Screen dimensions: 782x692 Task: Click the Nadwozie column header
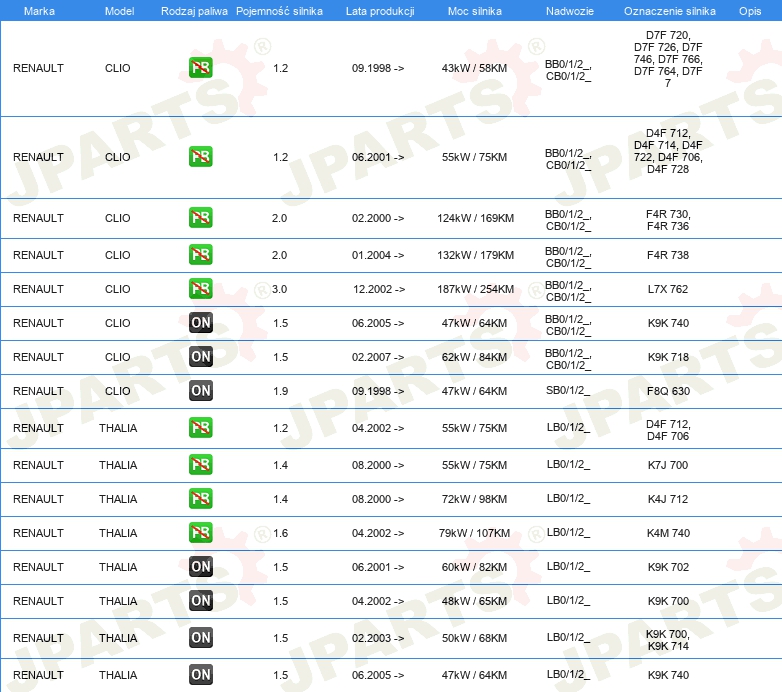[570, 11]
